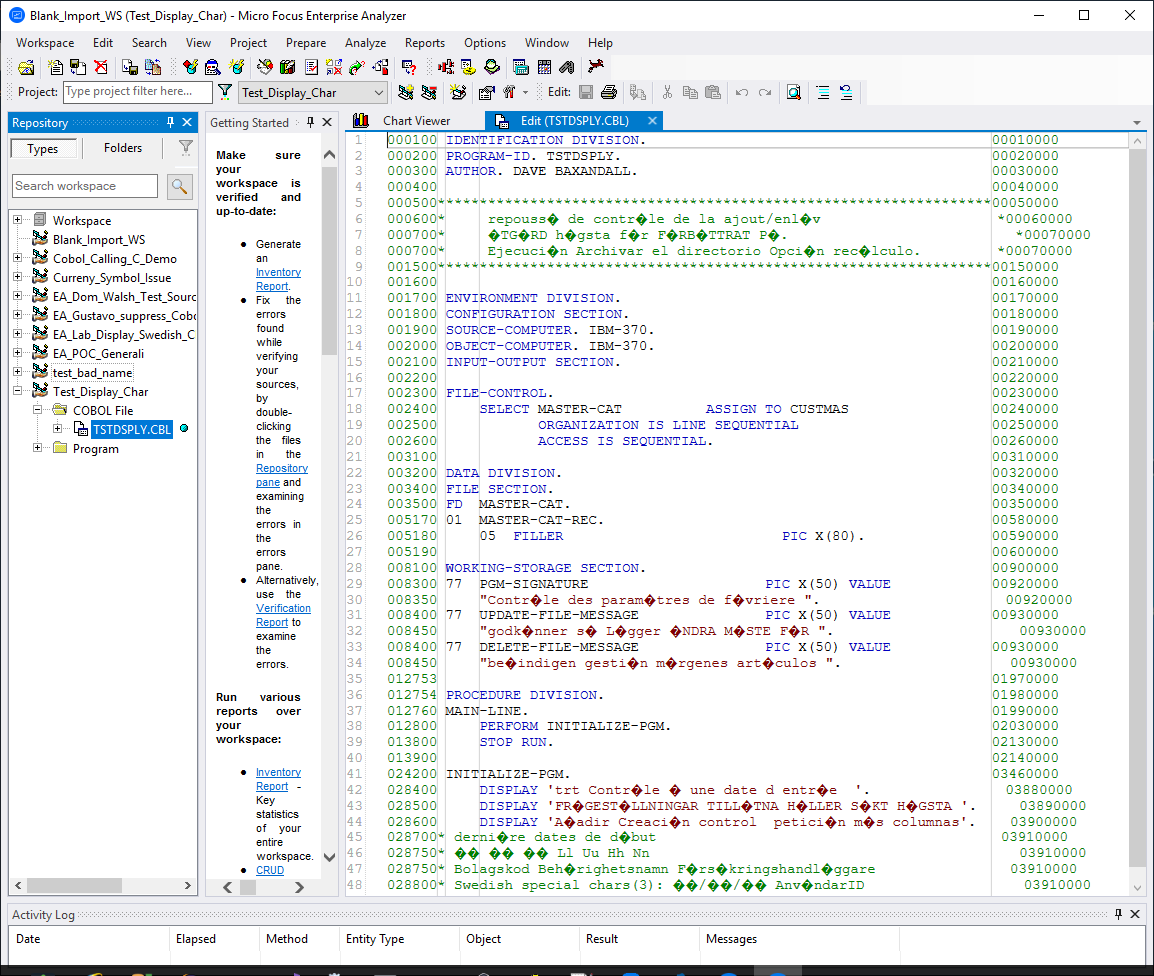Open the Analyze menu
This screenshot has height=976, width=1154.
[365, 43]
